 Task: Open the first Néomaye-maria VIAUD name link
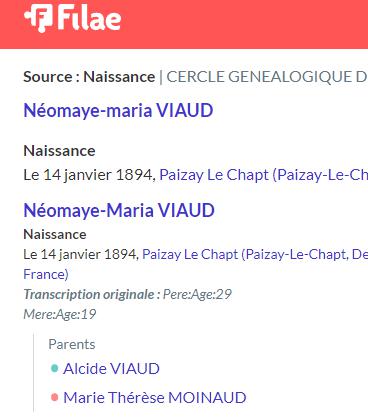click(118, 110)
